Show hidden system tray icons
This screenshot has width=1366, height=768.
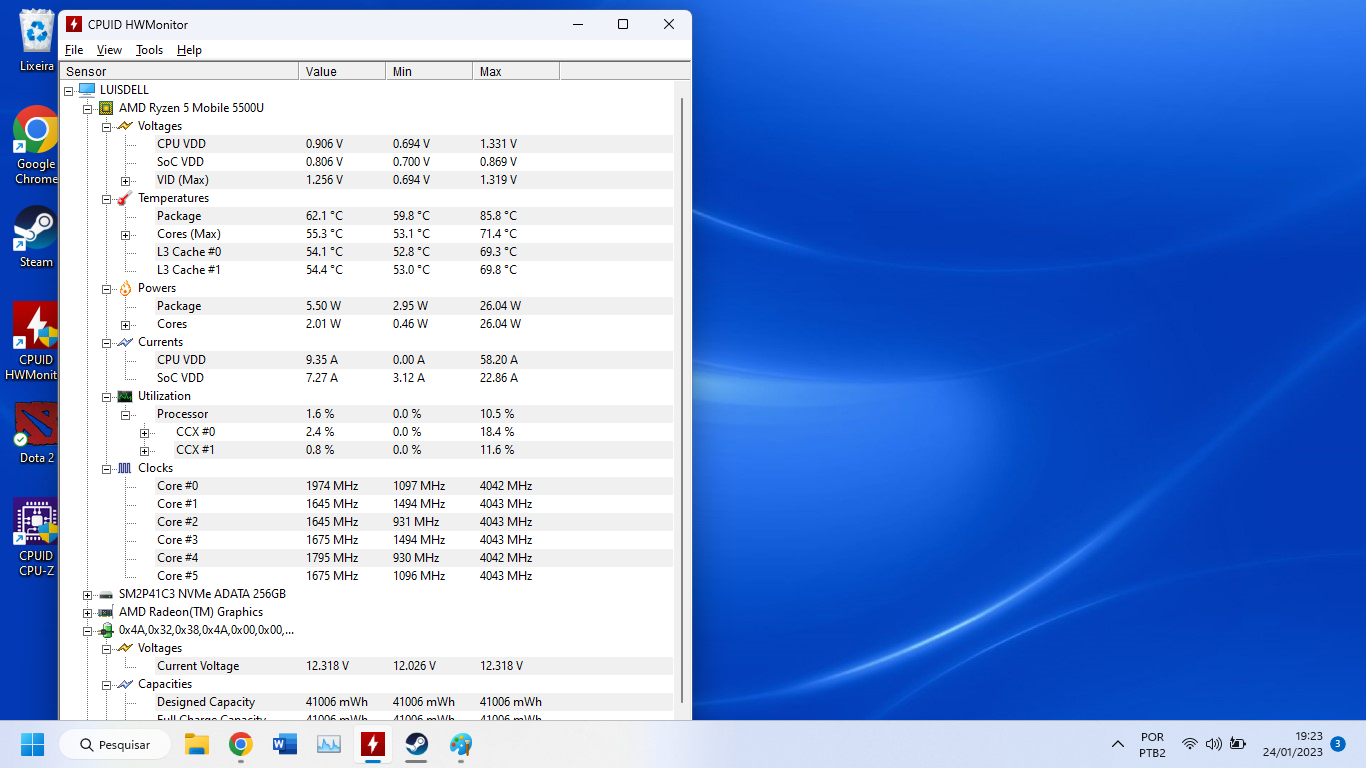point(1118,745)
